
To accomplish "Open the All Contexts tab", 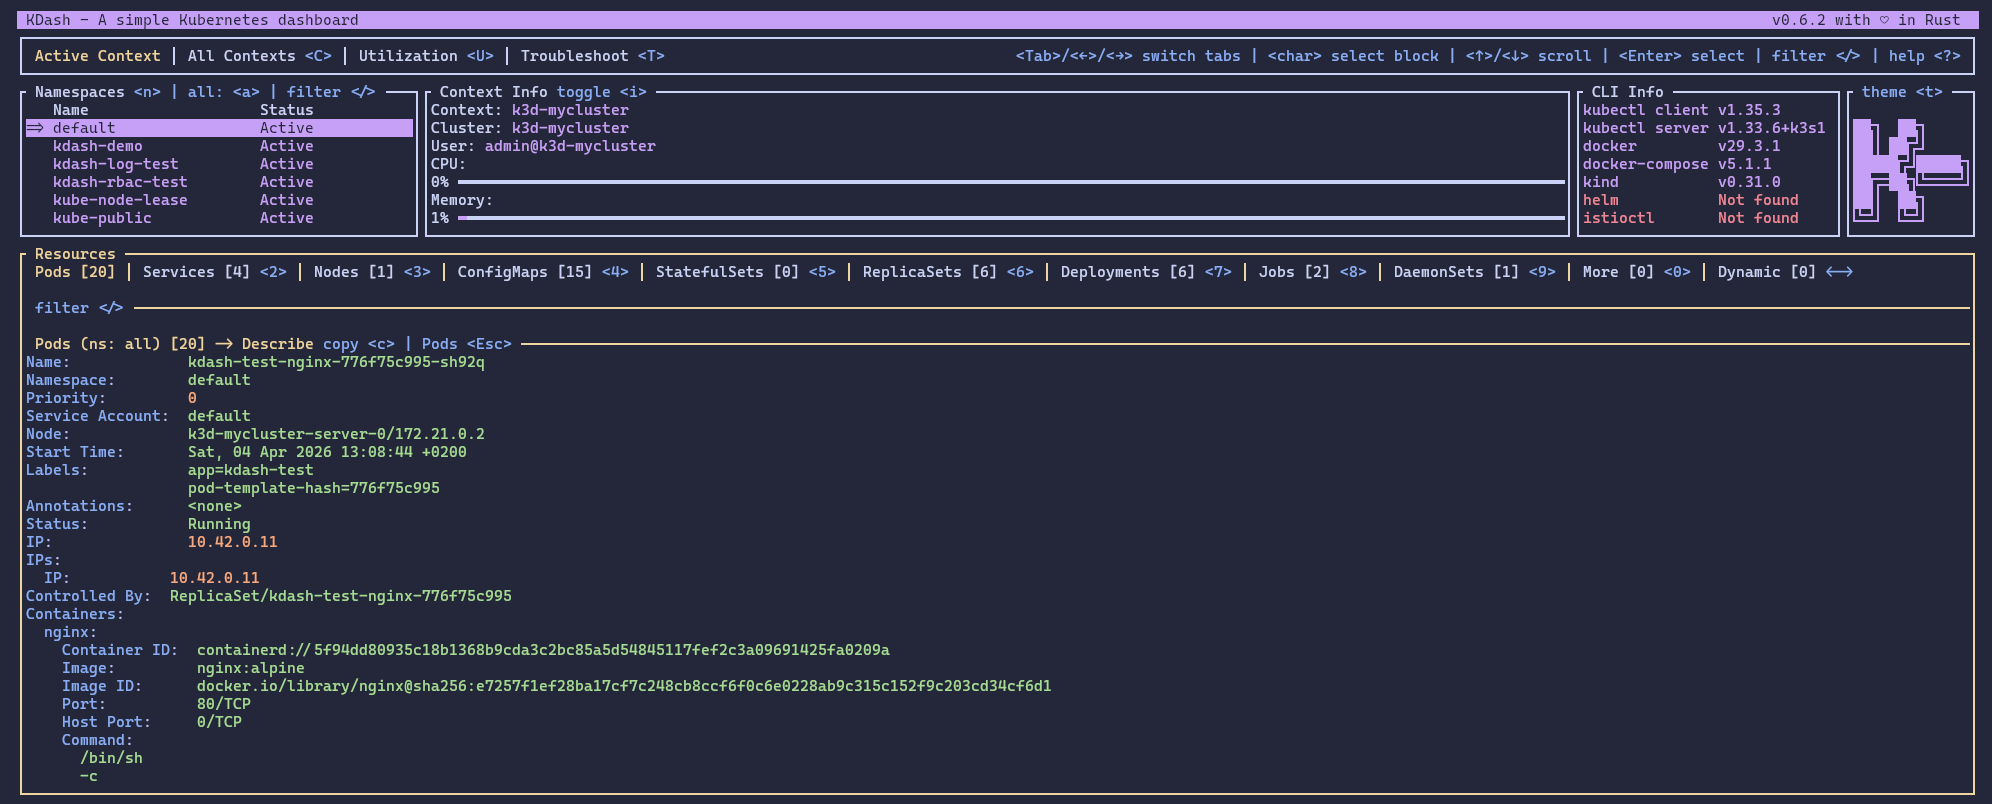I will tap(259, 56).
